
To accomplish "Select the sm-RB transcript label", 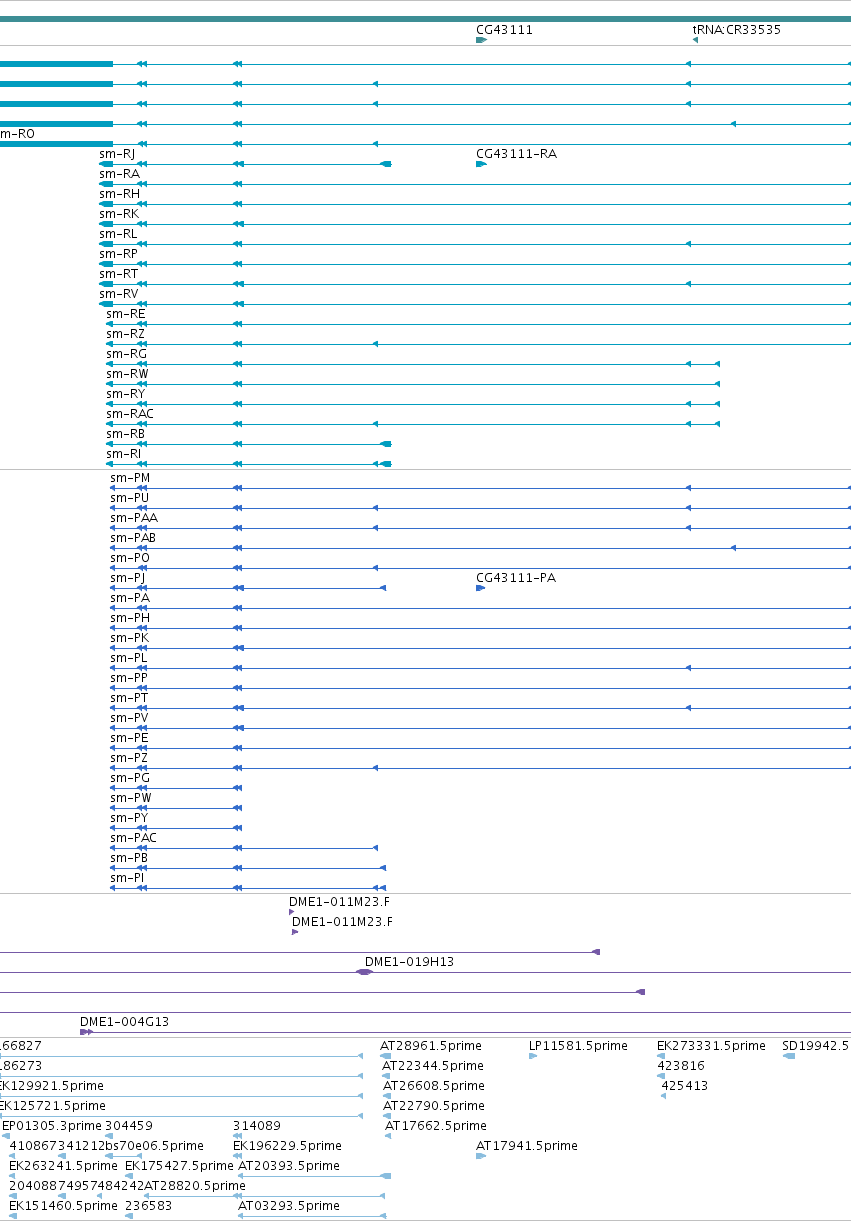I will tap(125, 434).
